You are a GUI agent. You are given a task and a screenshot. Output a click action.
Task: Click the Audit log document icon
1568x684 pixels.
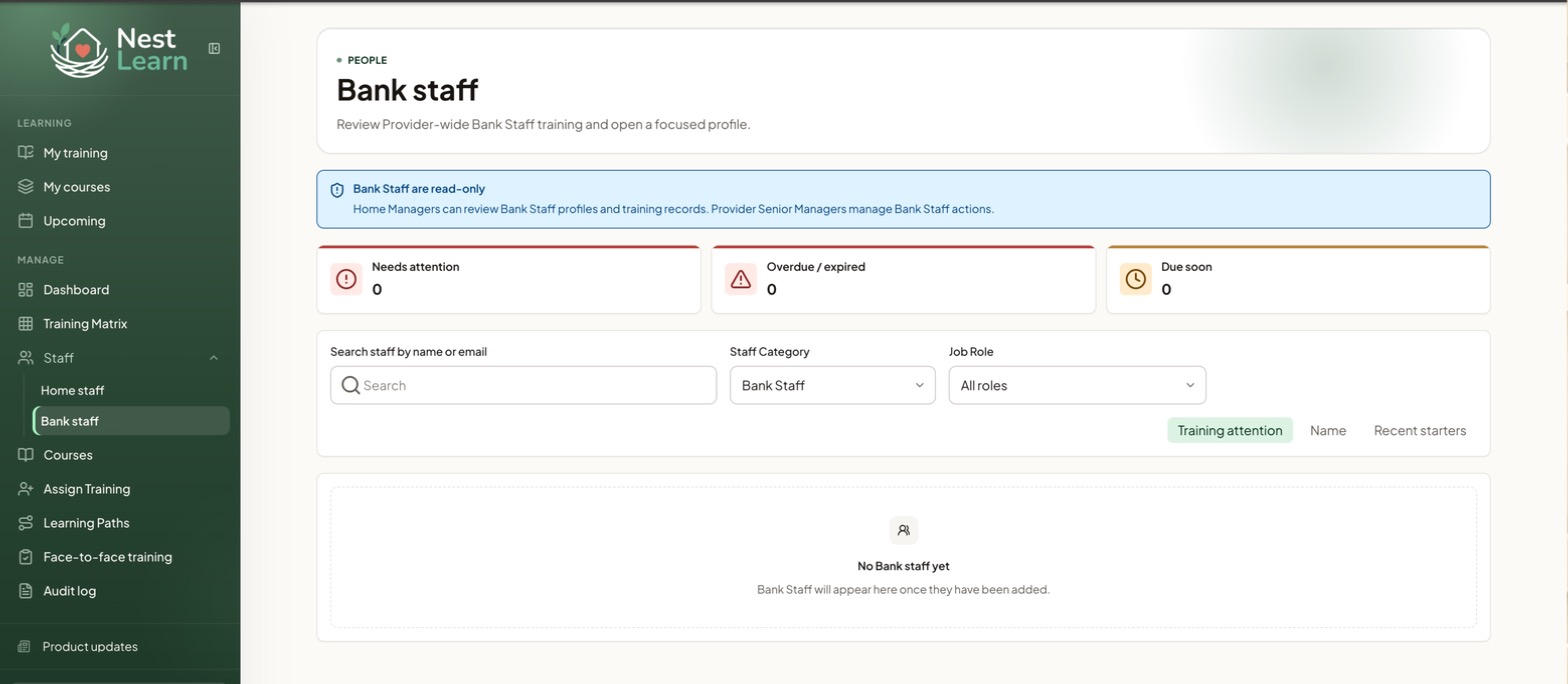26,591
